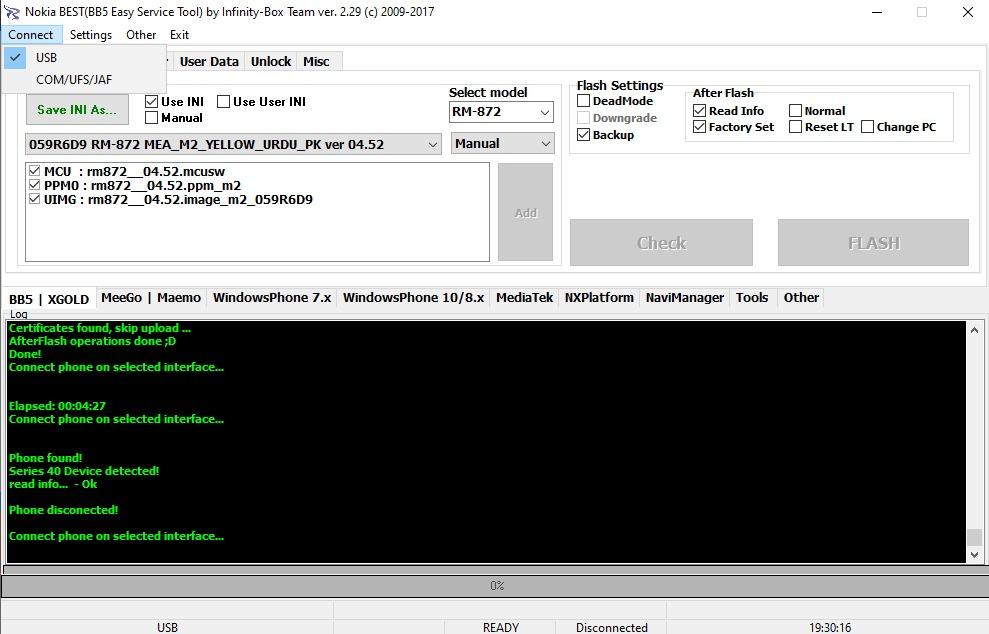Screen dimensions: 989x634
Task: Uncheck the Backup option
Action: 584,135
